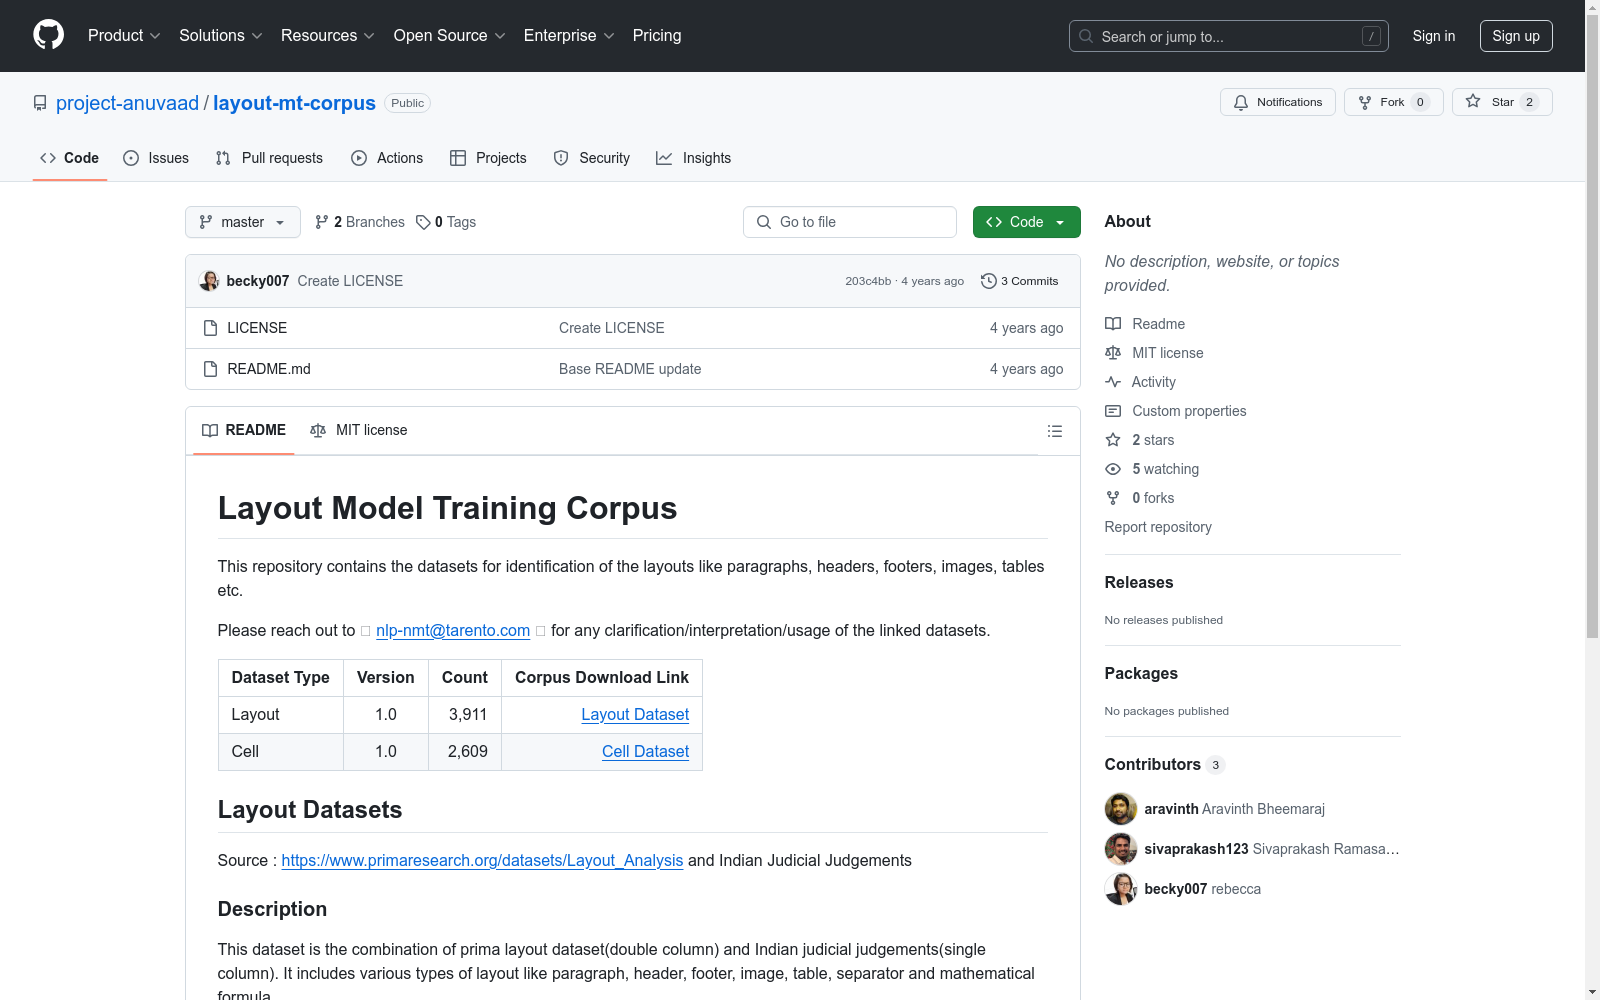Open the README outline list icon
Viewport: 1600px width, 1000px height.
click(x=1054, y=431)
